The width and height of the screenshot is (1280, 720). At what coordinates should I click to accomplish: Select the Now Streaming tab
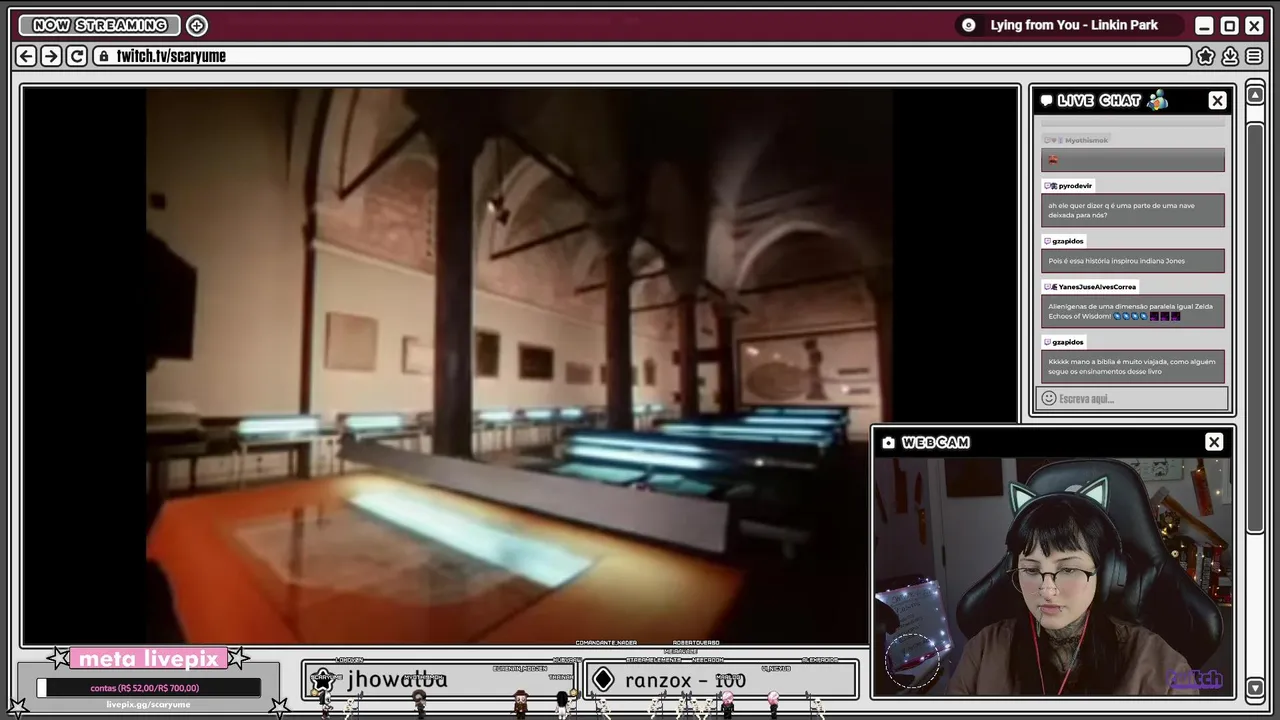point(100,25)
